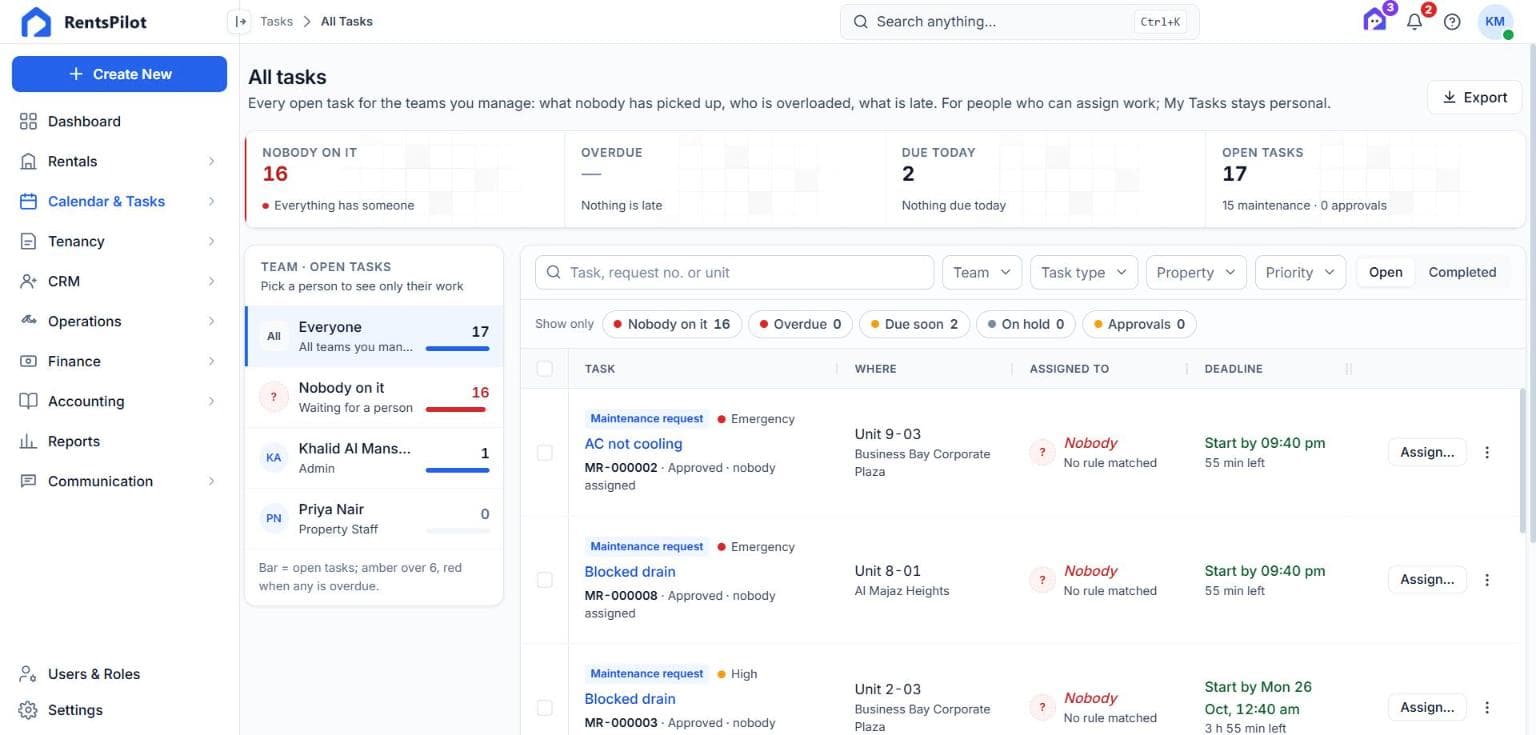1536x735 pixels.
Task: Open the Team filter dropdown
Action: 982,272
